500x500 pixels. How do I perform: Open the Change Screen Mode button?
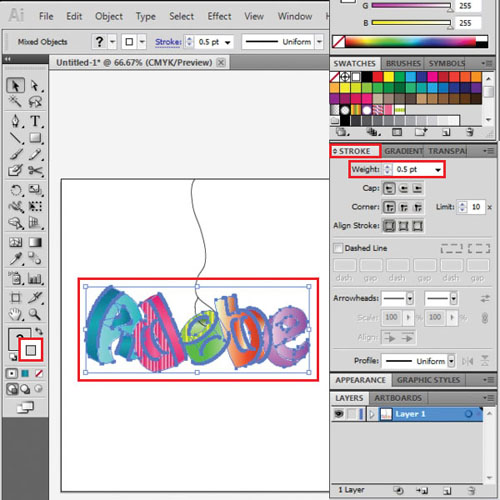[25, 407]
